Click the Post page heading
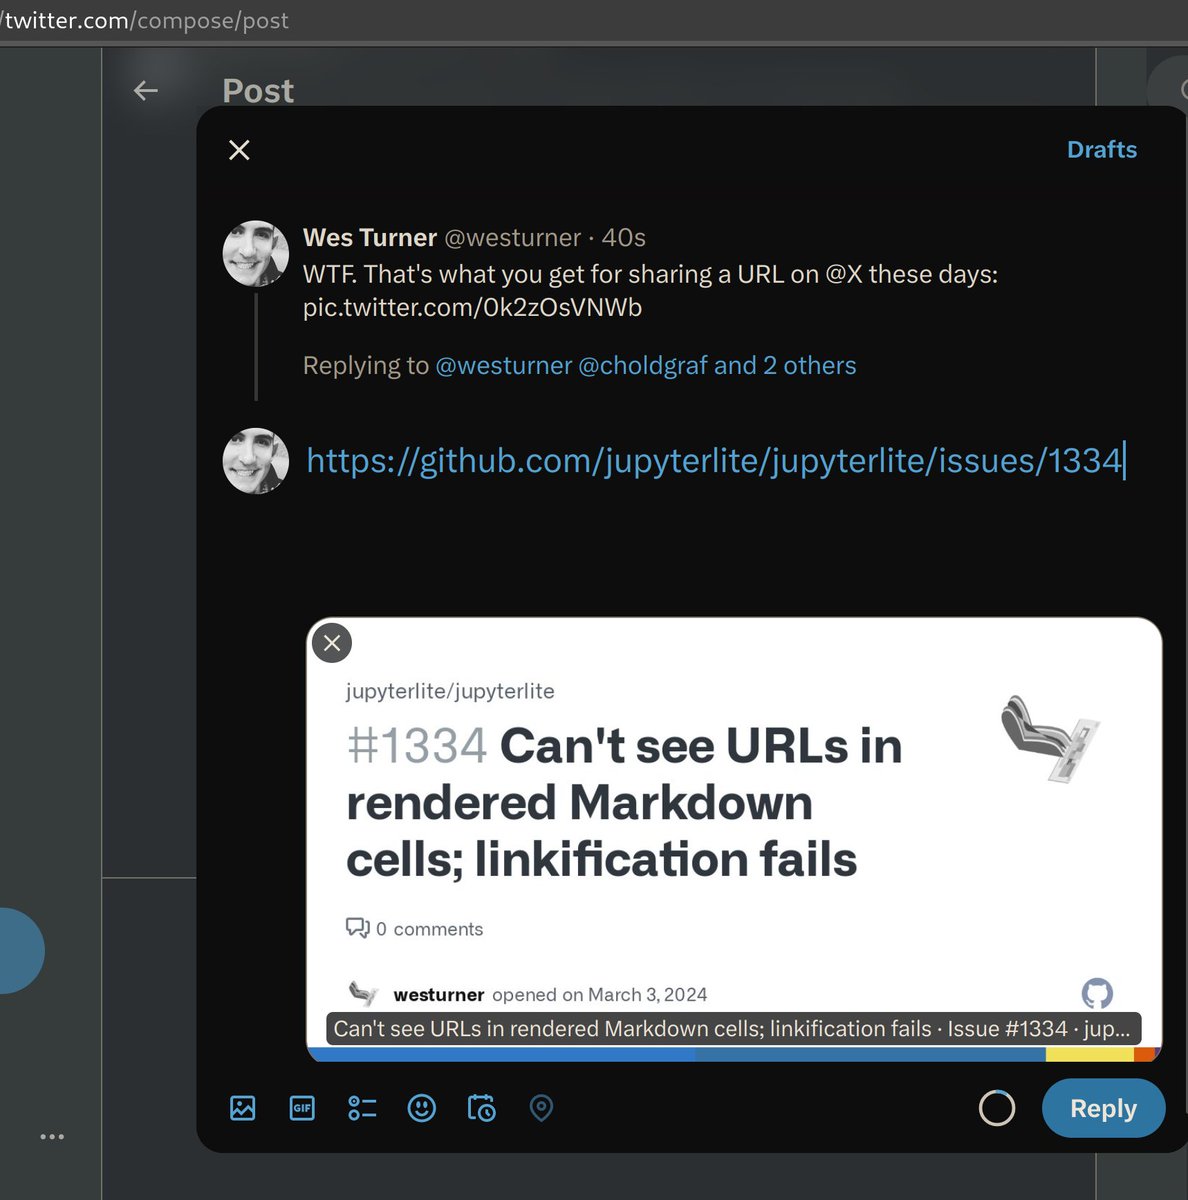 click(258, 91)
